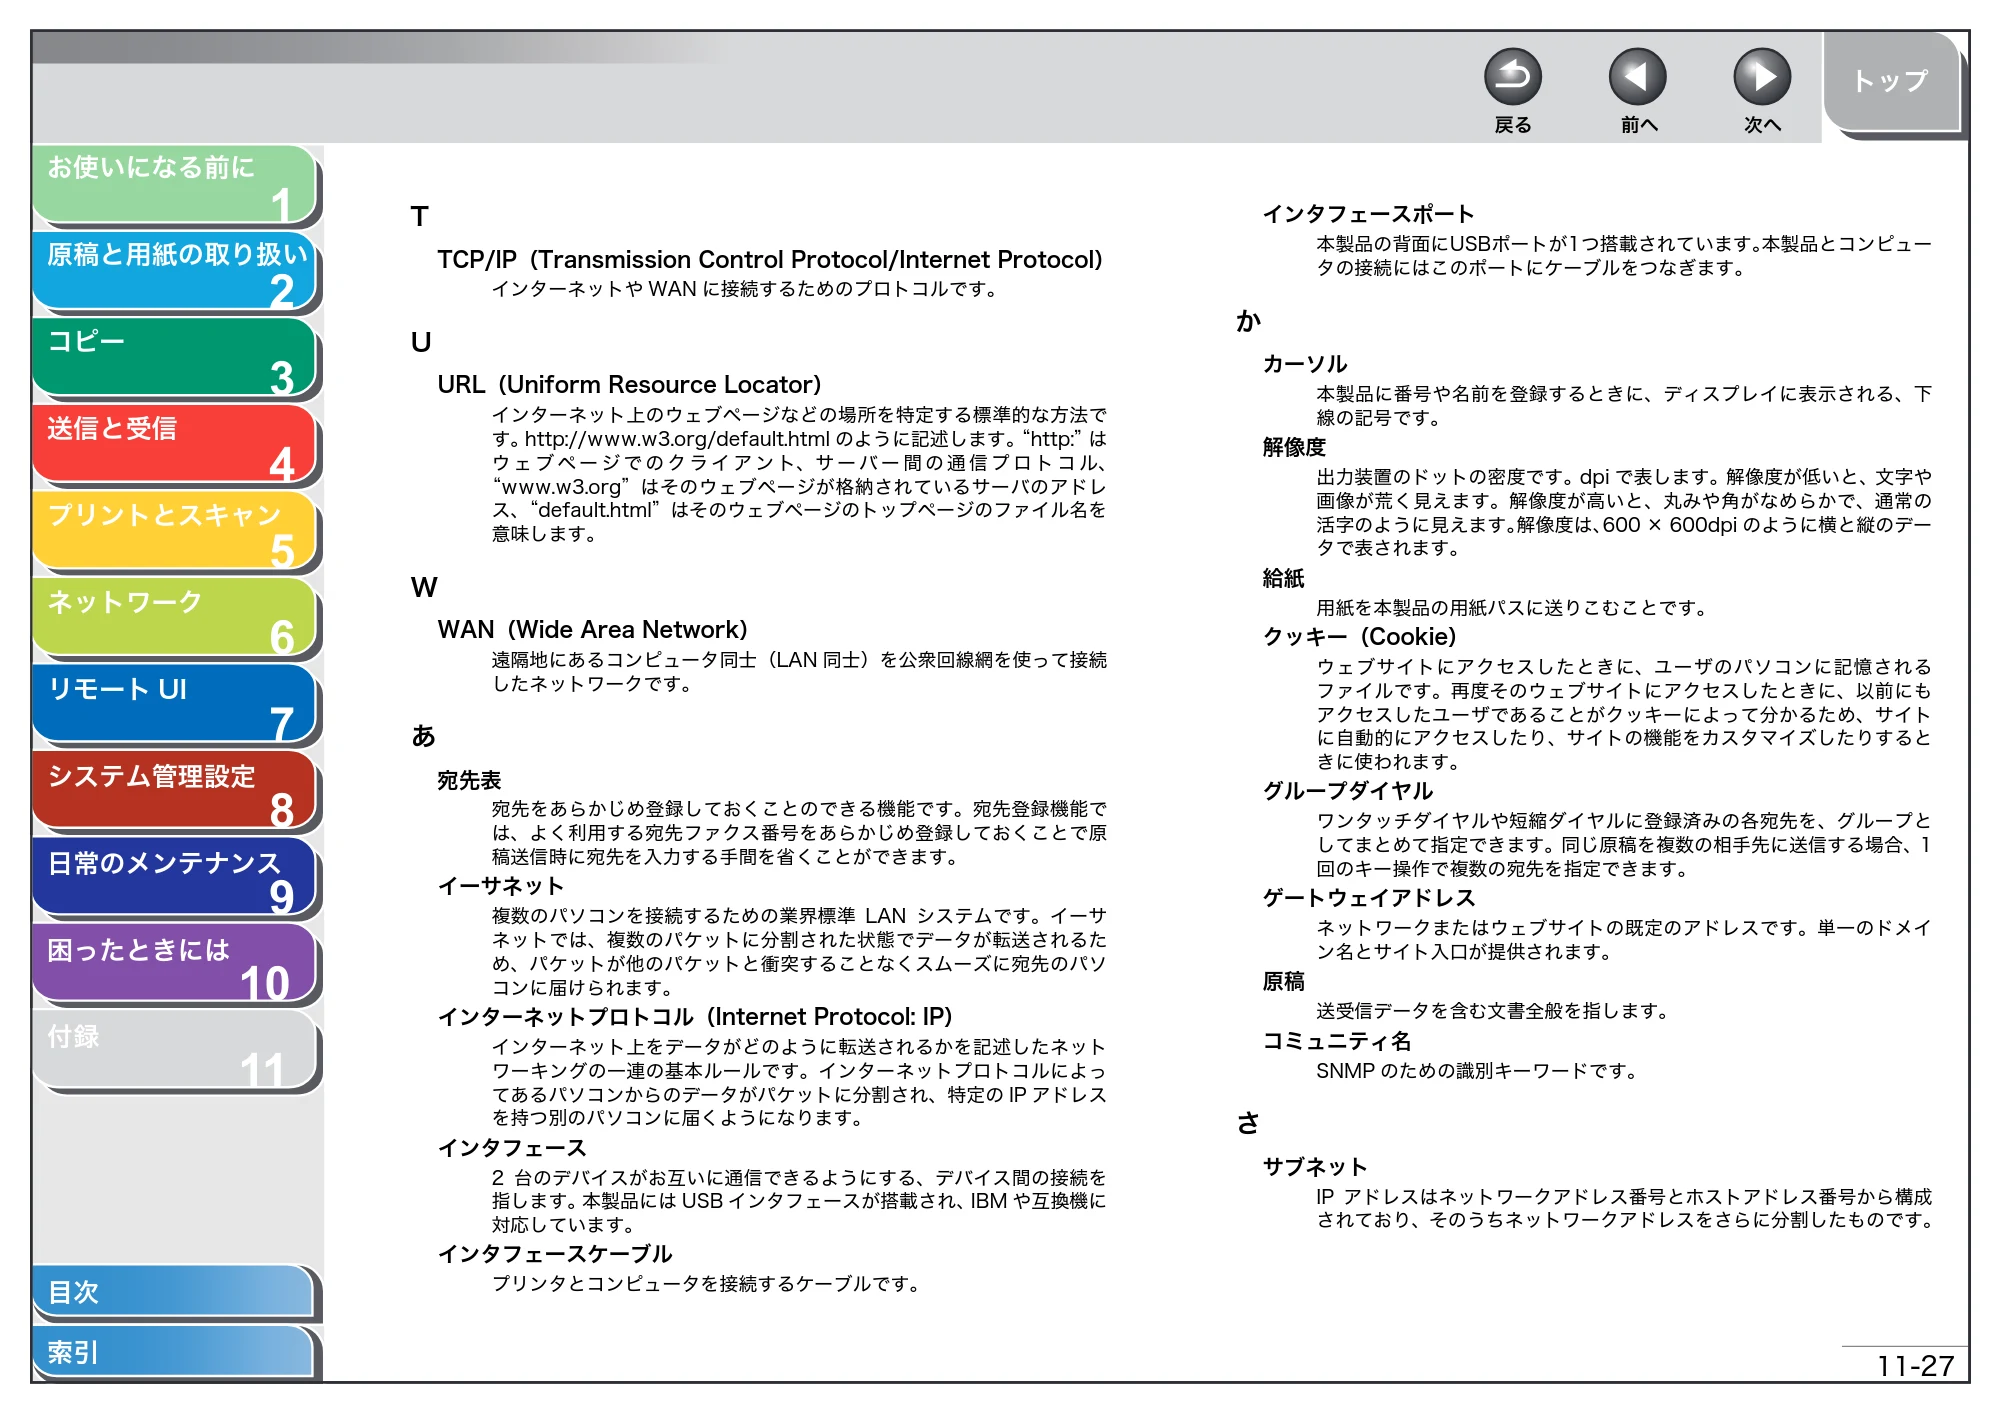Viewport: 2000px width, 1414px height.
Task: Click the サブネット glossary term
Action: click(1314, 1167)
